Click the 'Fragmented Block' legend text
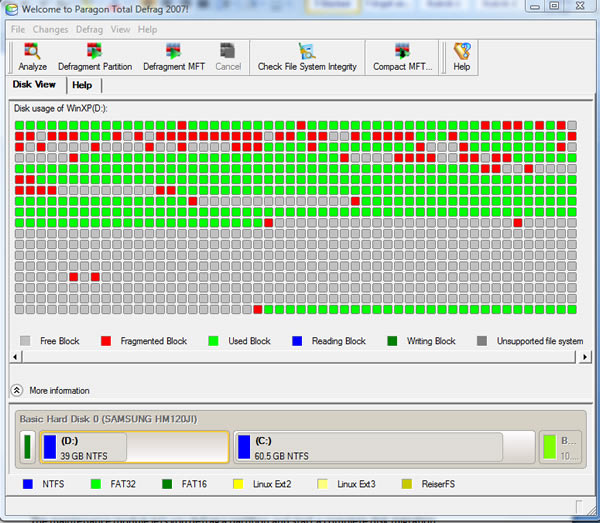This screenshot has height=523, width=600. [153, 341]
